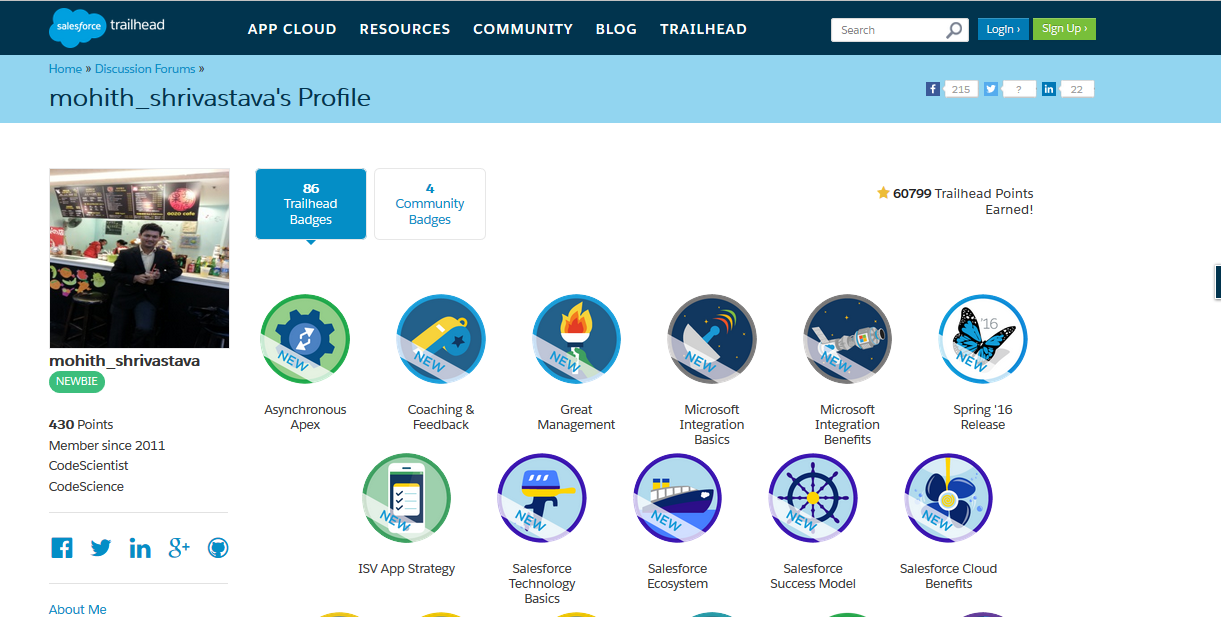Open the COMMUNITY menu
Image resolution: width=1221 pixels, height=617 pixels.
coord(523,29)
